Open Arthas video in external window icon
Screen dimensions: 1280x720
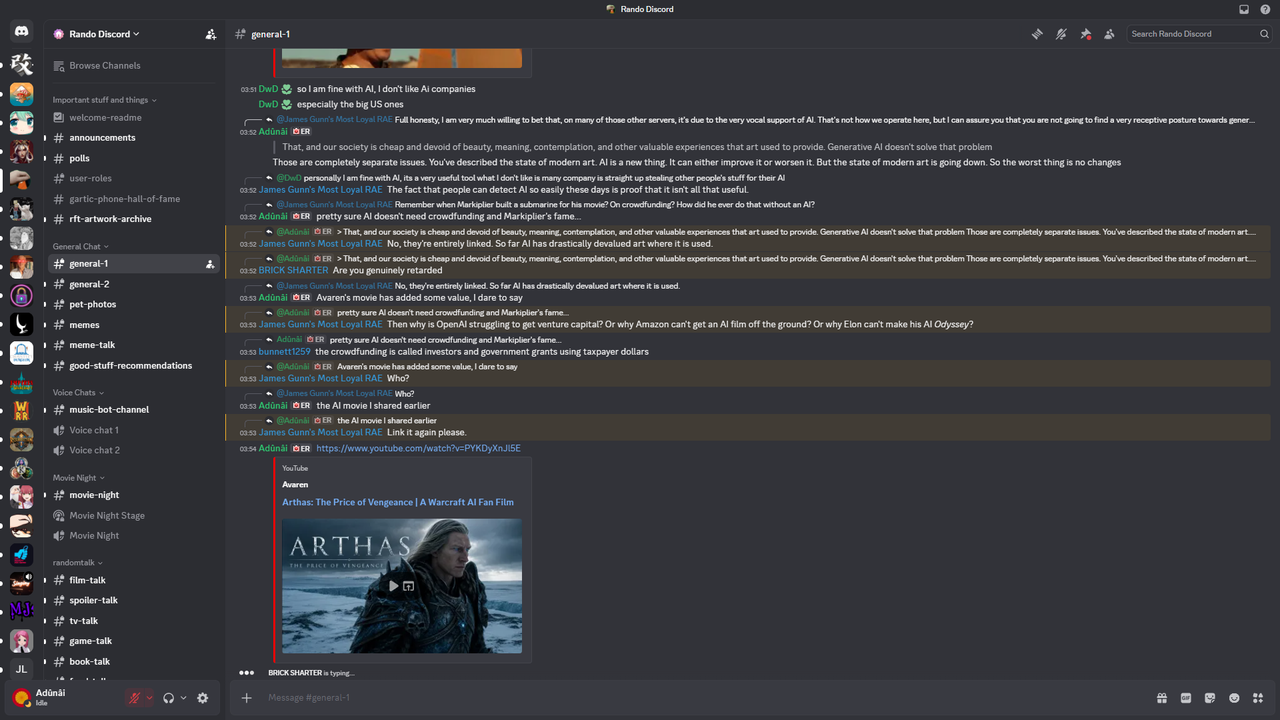tap(408, 586)
